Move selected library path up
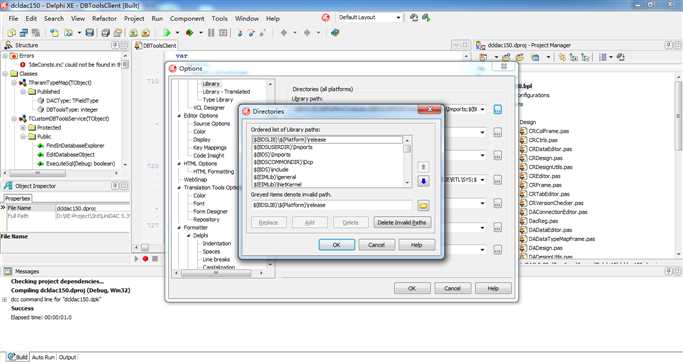 tap(423, 167)
